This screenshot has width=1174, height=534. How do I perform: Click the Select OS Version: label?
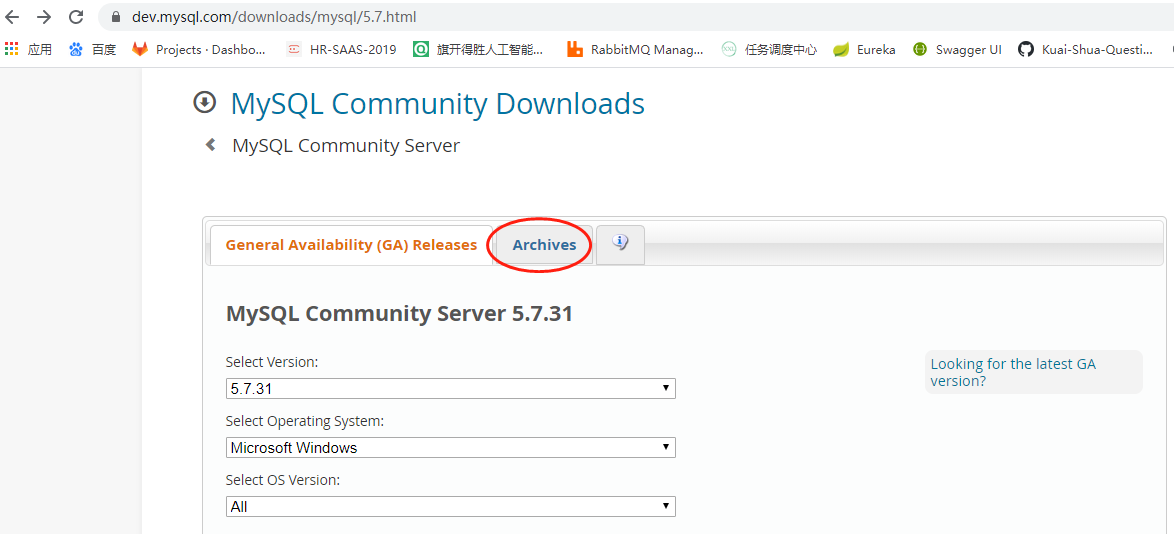(283, 480)
